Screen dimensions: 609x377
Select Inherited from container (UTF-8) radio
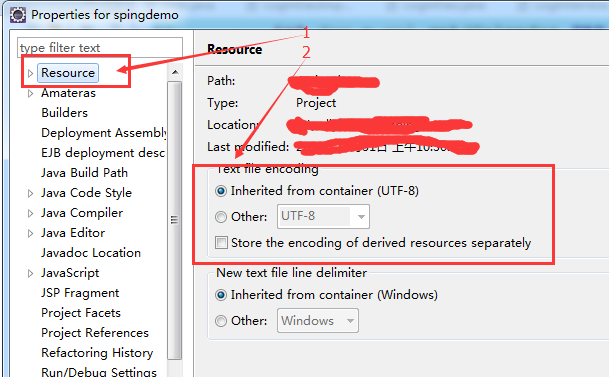[x=221, y=191]
